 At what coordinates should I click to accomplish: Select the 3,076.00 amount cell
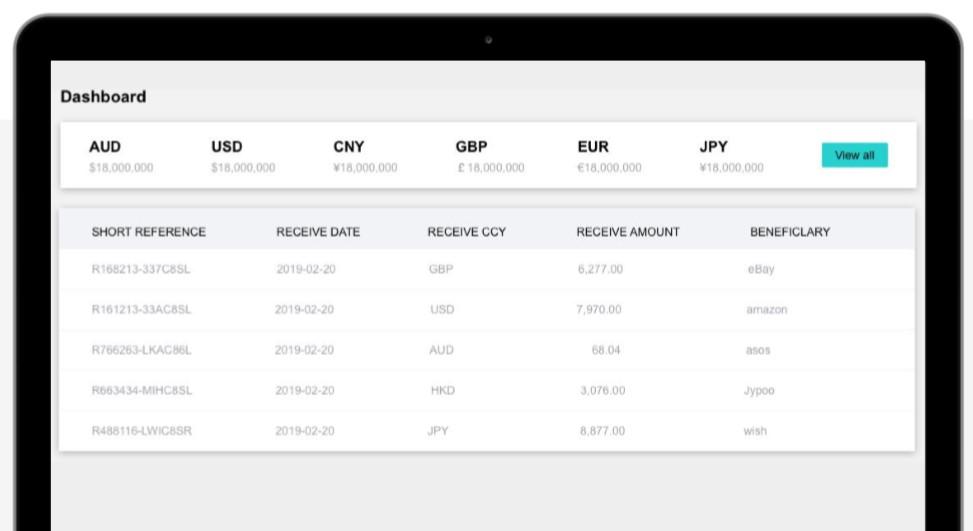tap(603, 390)
